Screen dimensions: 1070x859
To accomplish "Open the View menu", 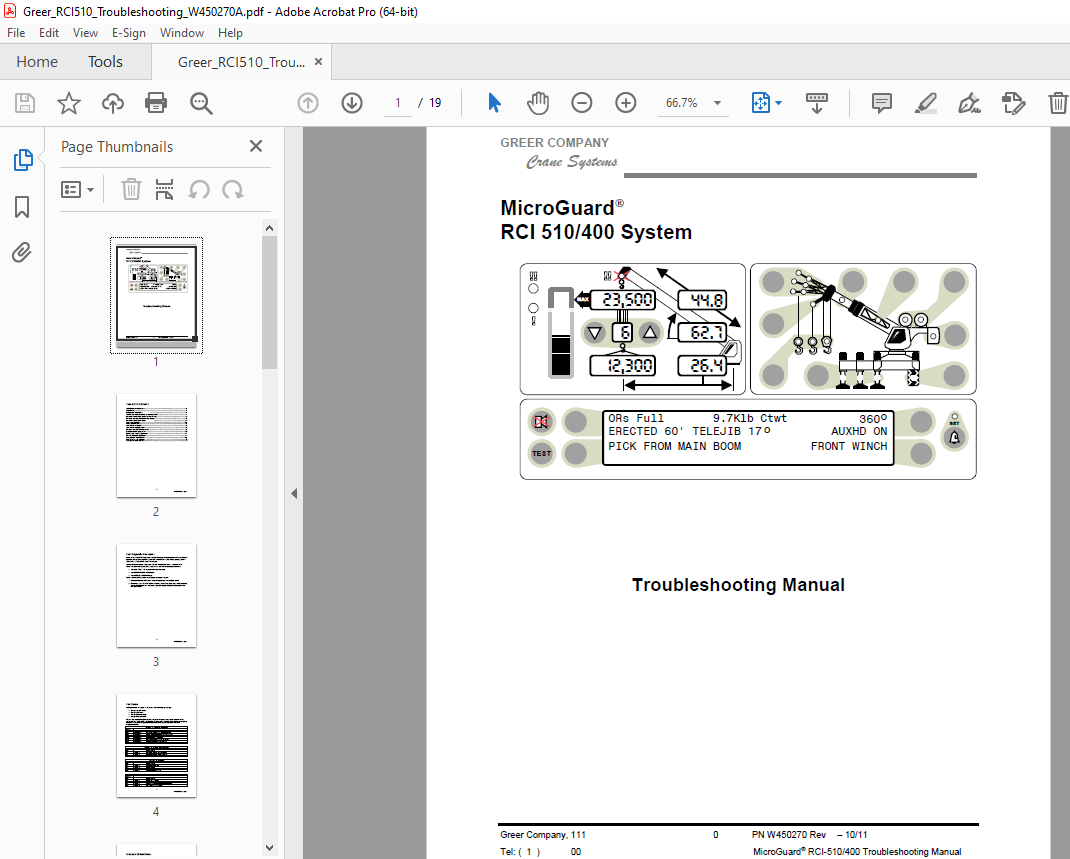I will pos(85,33).
